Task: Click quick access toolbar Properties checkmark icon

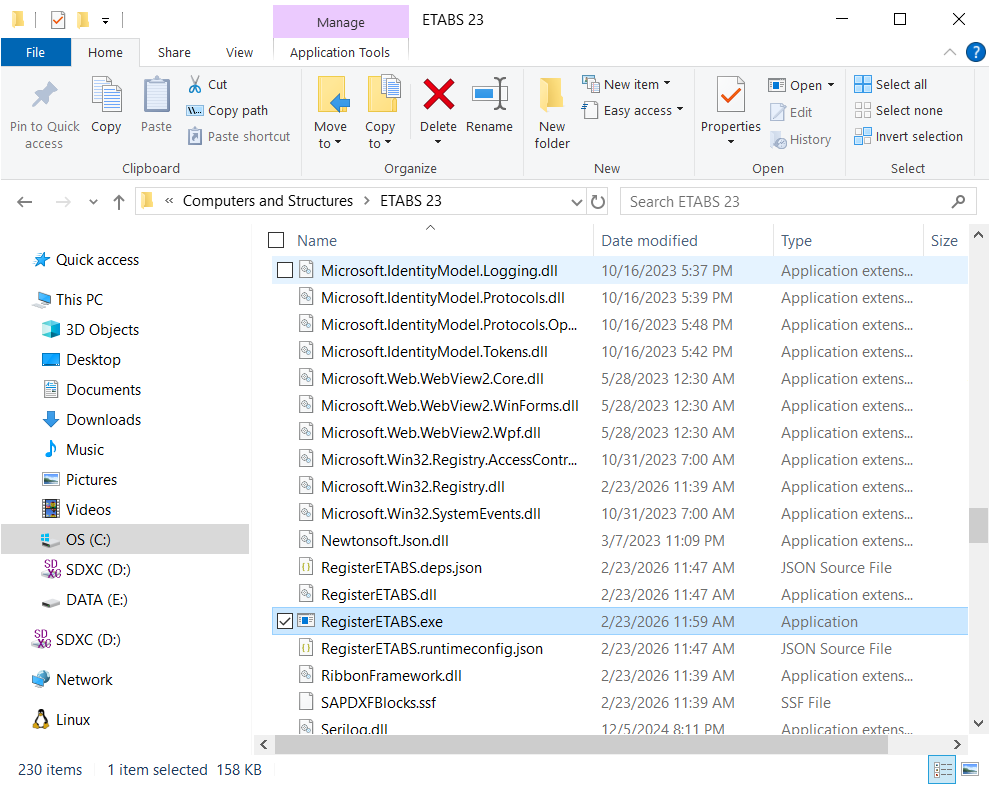Action: [x=57, y=20]
